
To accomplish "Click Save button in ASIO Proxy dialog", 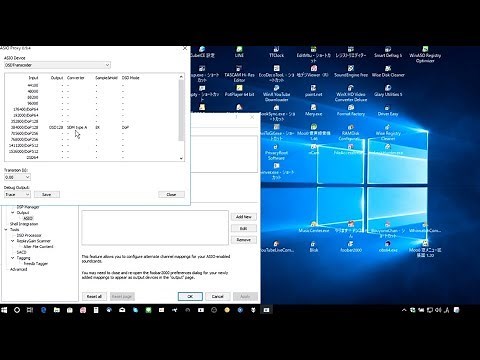I will (x=47, y=194).
